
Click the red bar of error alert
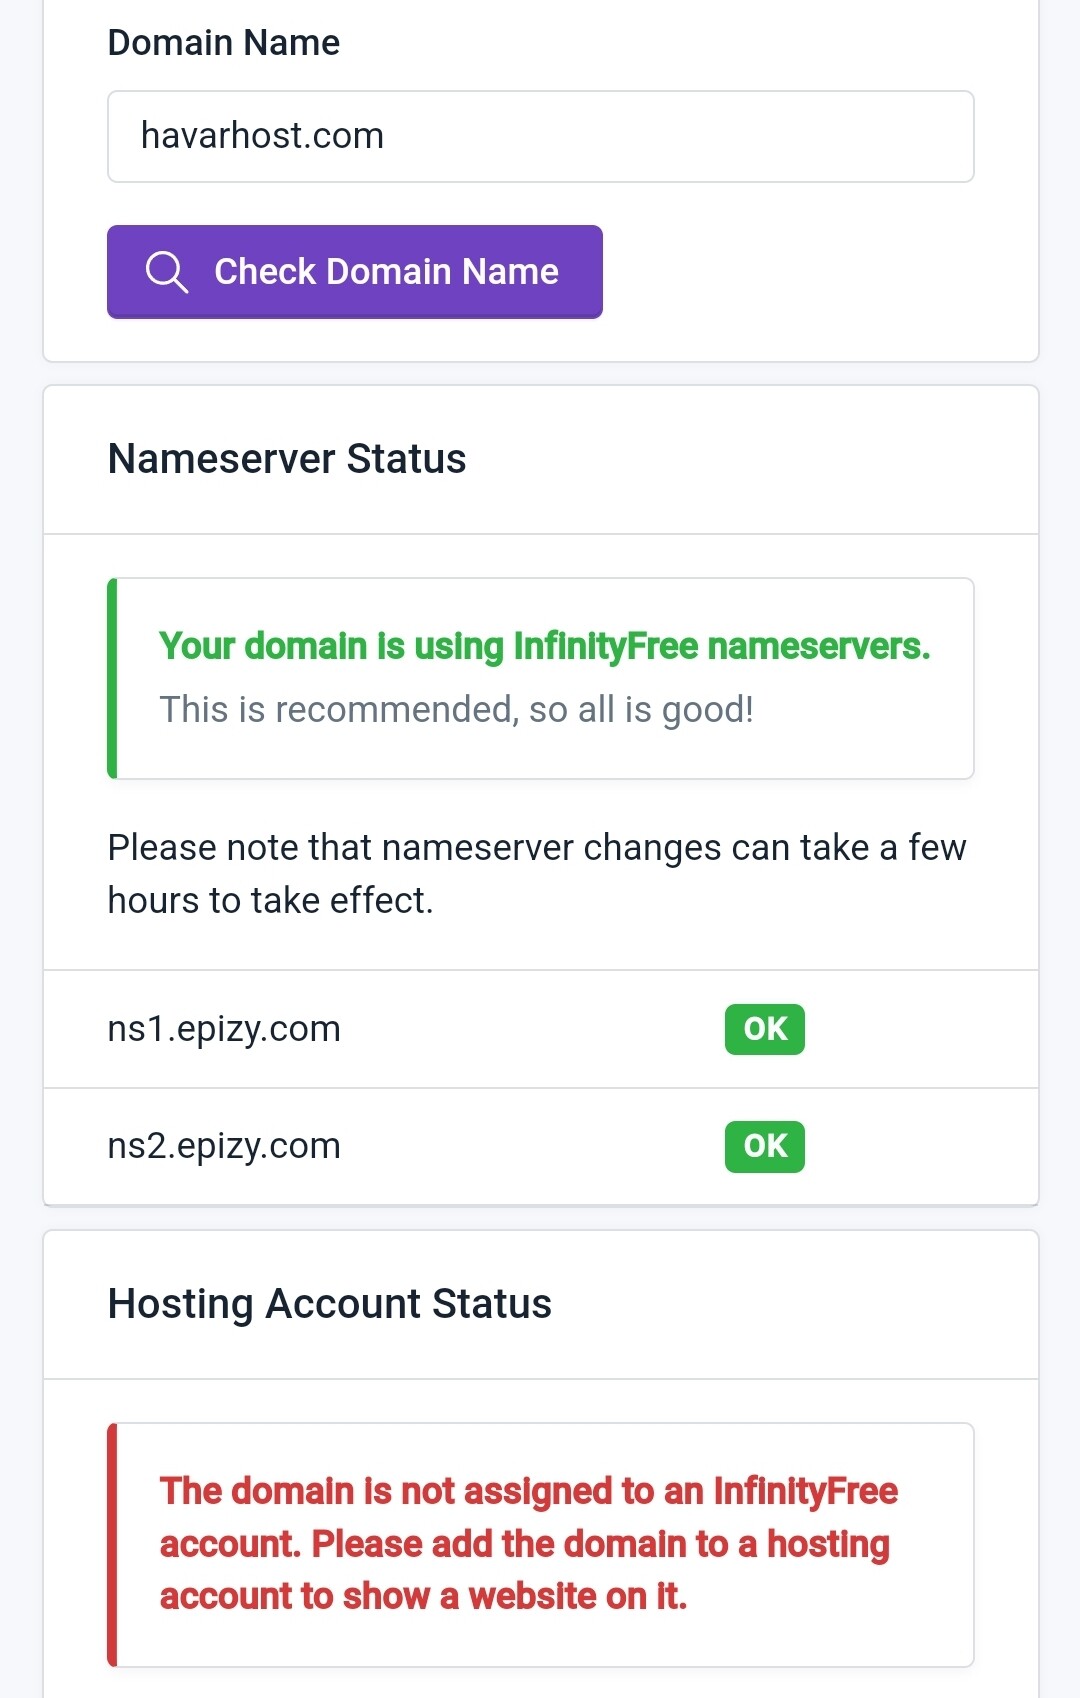tap(112, 1544)
